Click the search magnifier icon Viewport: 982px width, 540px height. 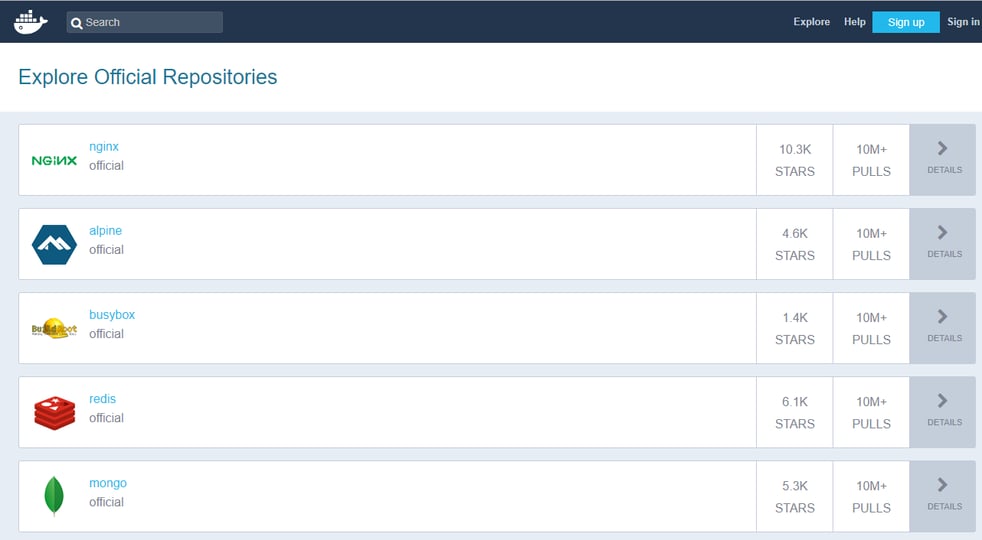[x=77, y=23]
